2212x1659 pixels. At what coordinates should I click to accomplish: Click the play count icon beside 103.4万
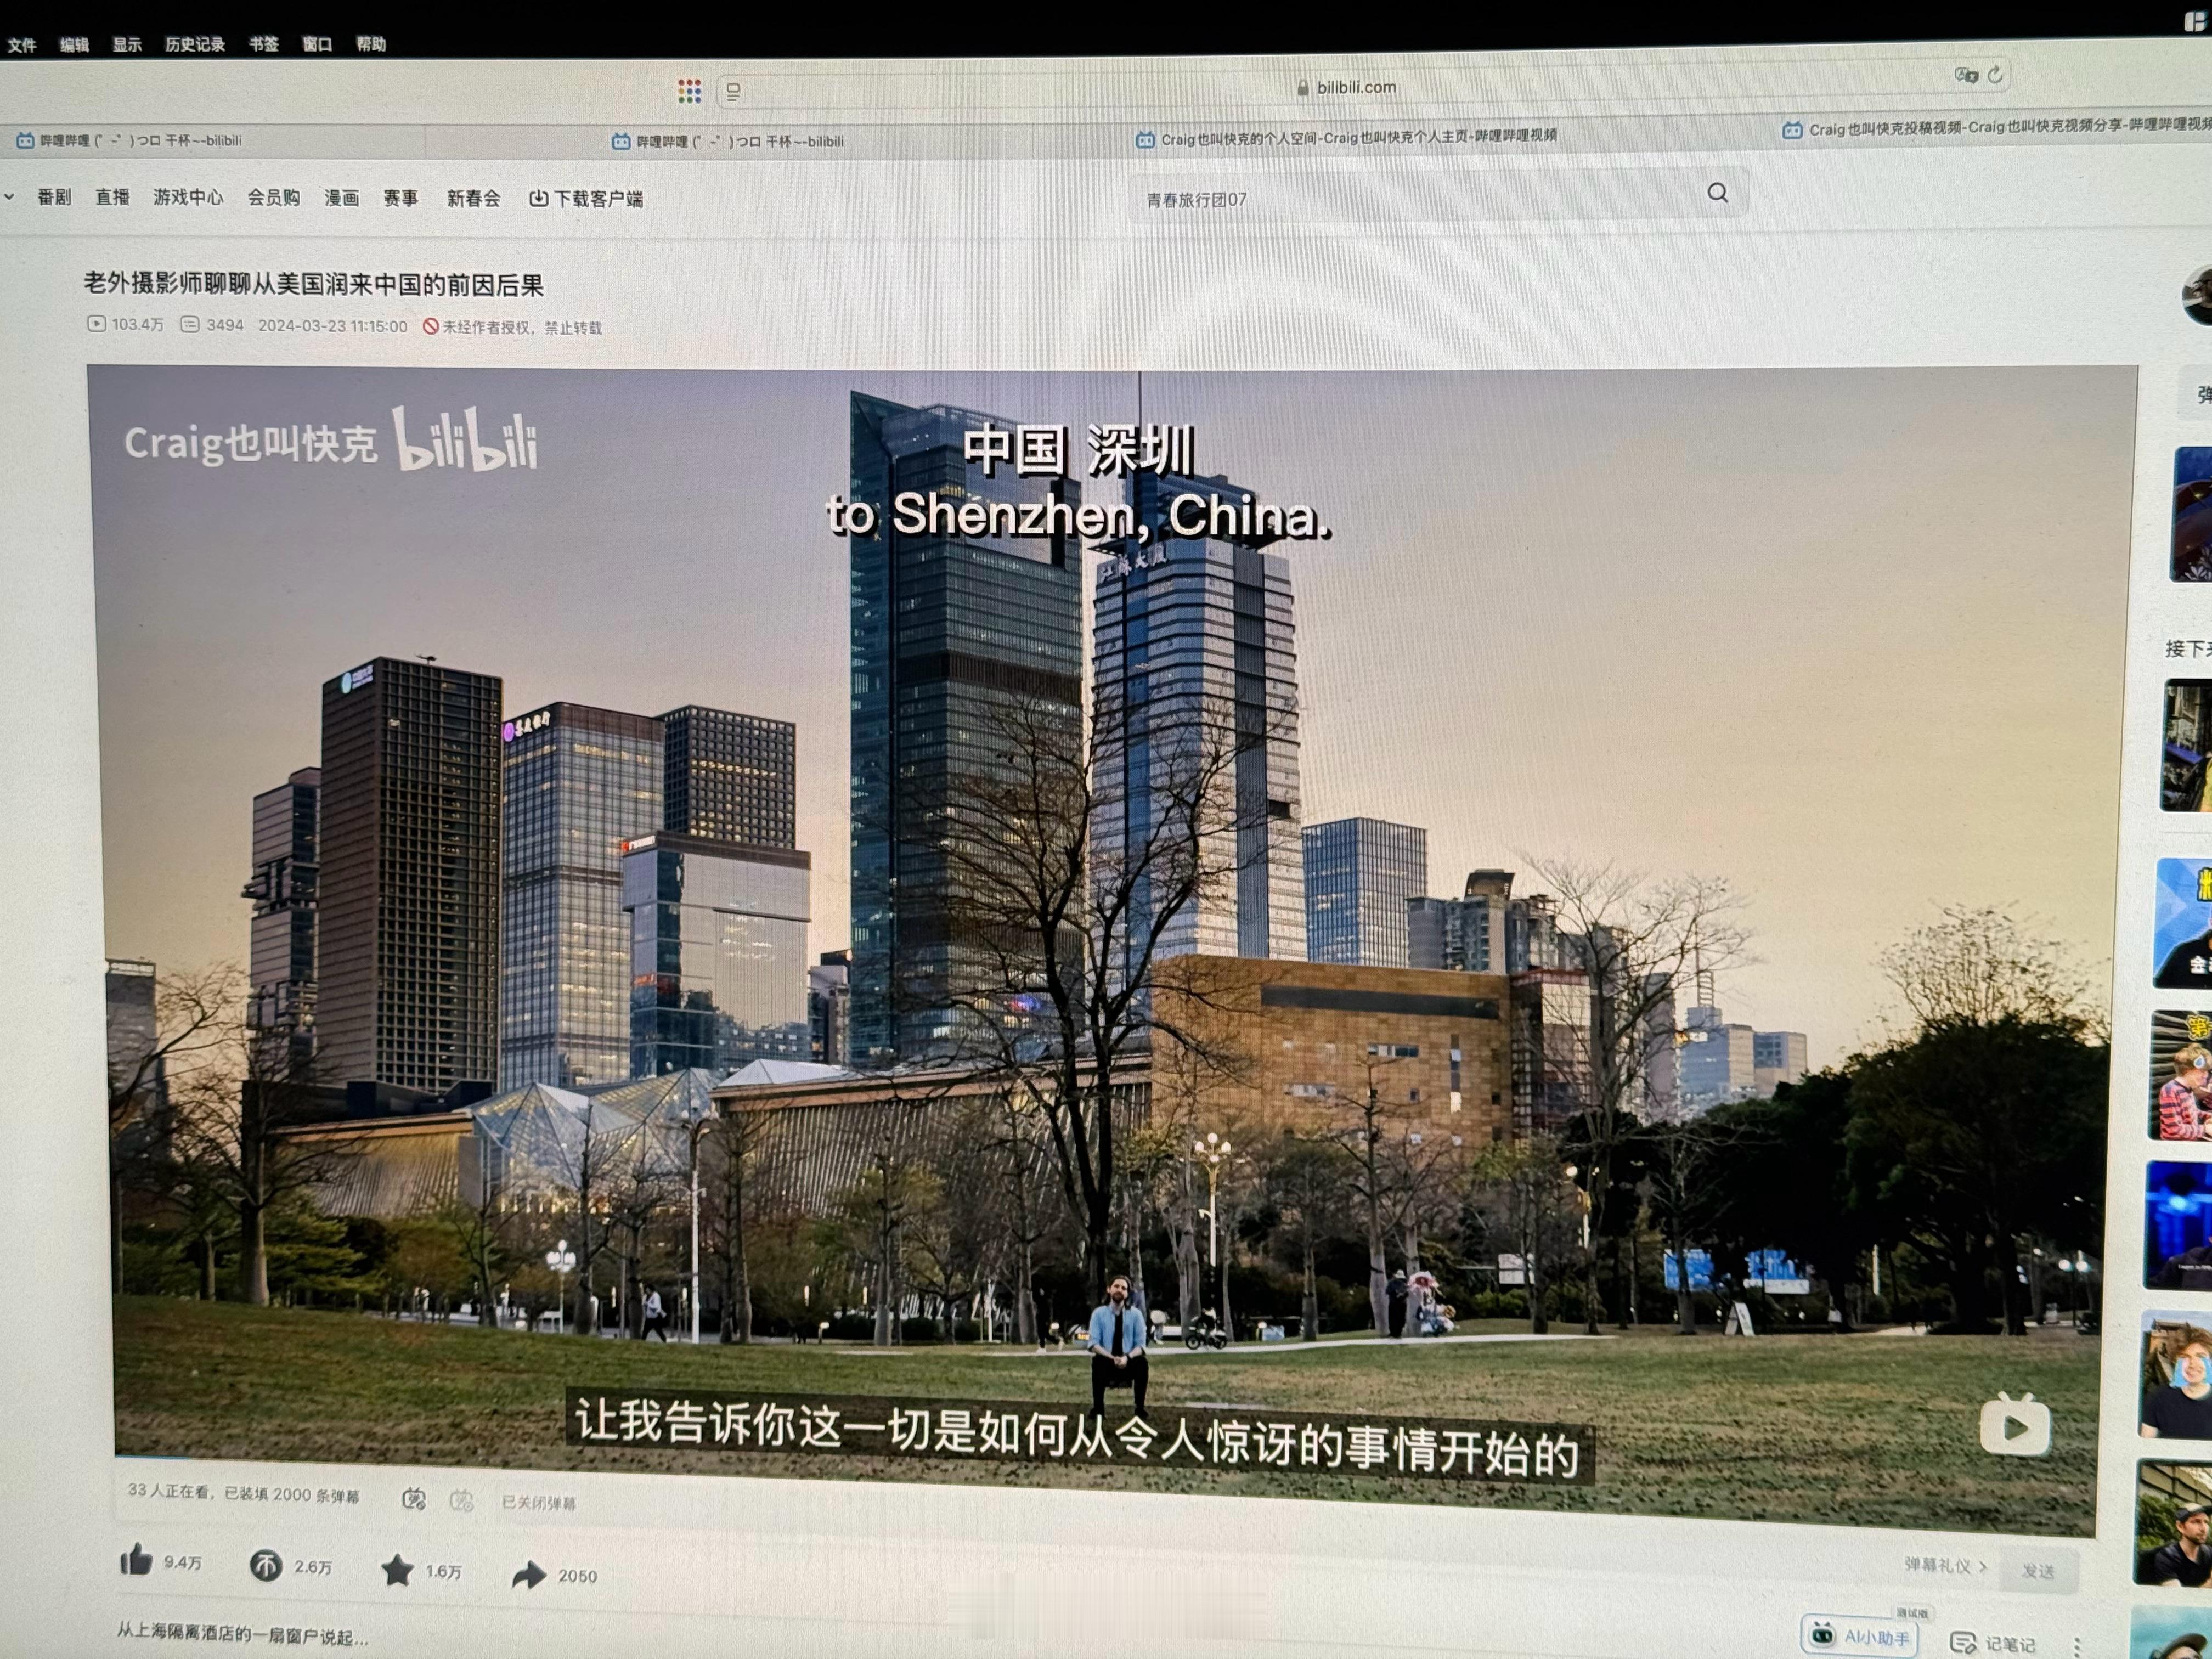point(96,323)
